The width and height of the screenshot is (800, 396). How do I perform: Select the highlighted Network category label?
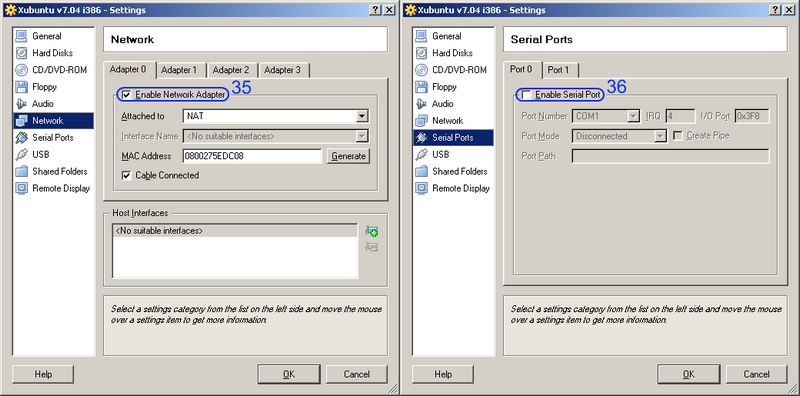click(x=48, y=121)
